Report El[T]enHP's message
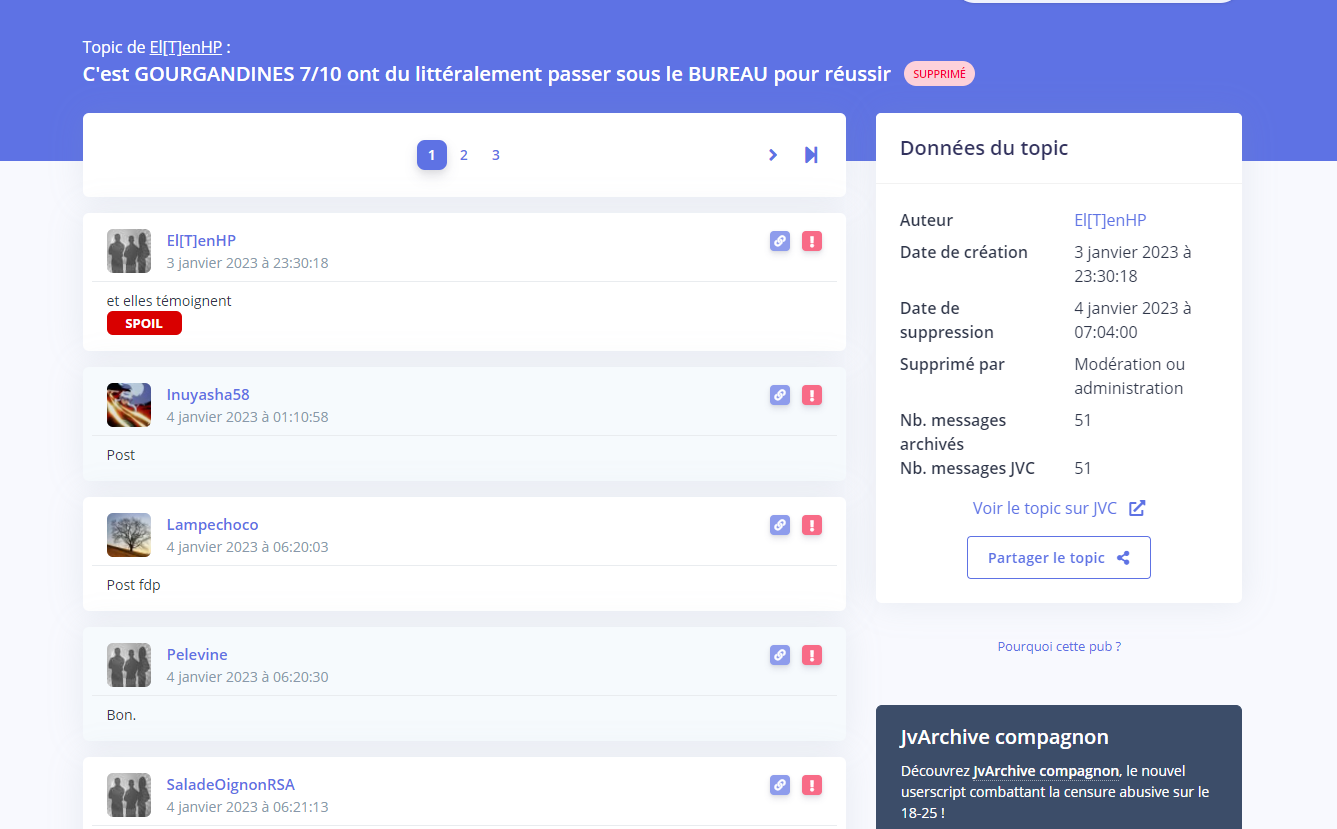 pyautogui.click(x=812, y=241)
